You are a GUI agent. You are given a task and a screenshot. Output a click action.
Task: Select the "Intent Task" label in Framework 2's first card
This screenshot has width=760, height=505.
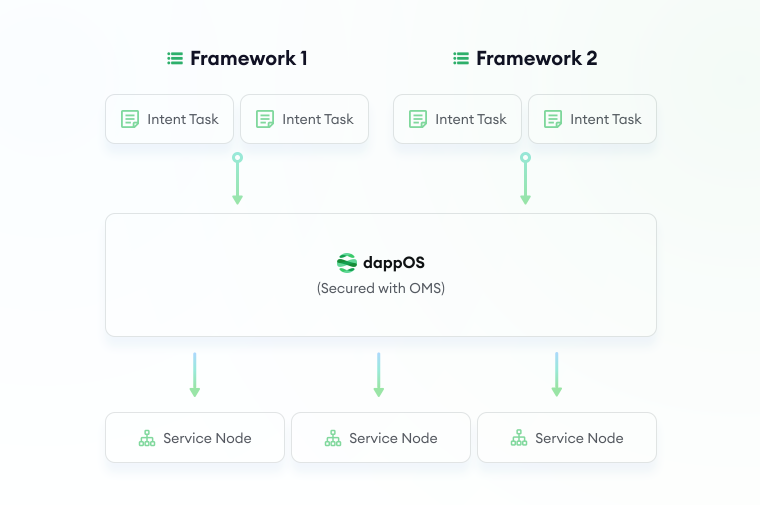point(471,119)
